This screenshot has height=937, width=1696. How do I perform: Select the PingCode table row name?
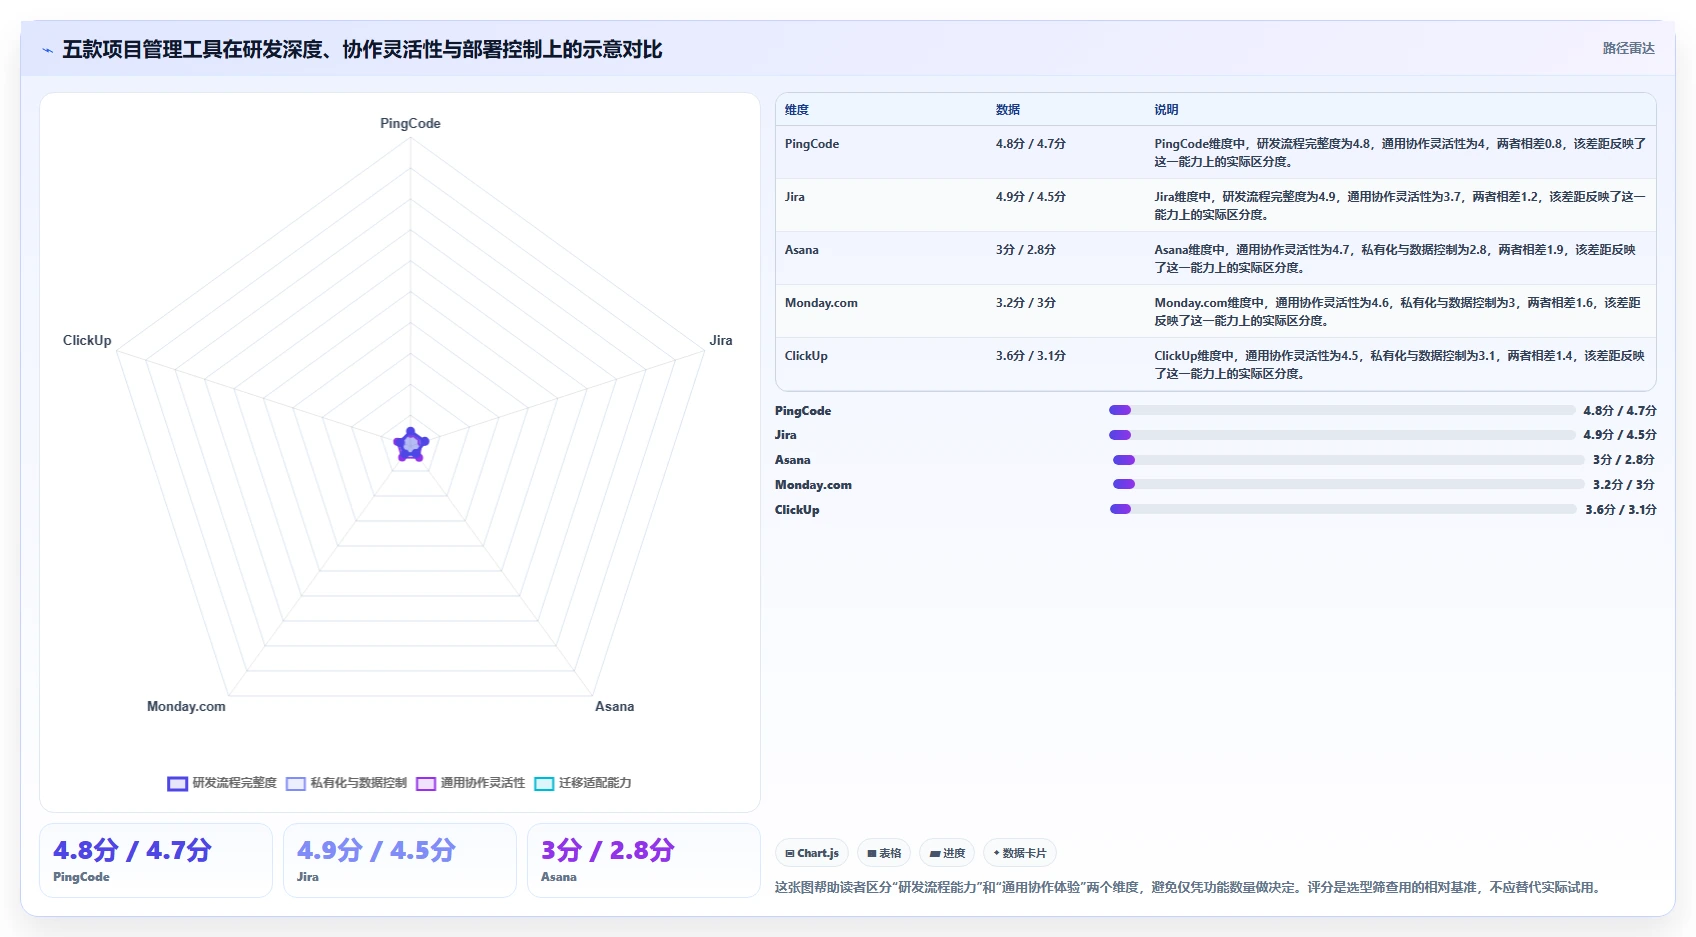[812, 144]
